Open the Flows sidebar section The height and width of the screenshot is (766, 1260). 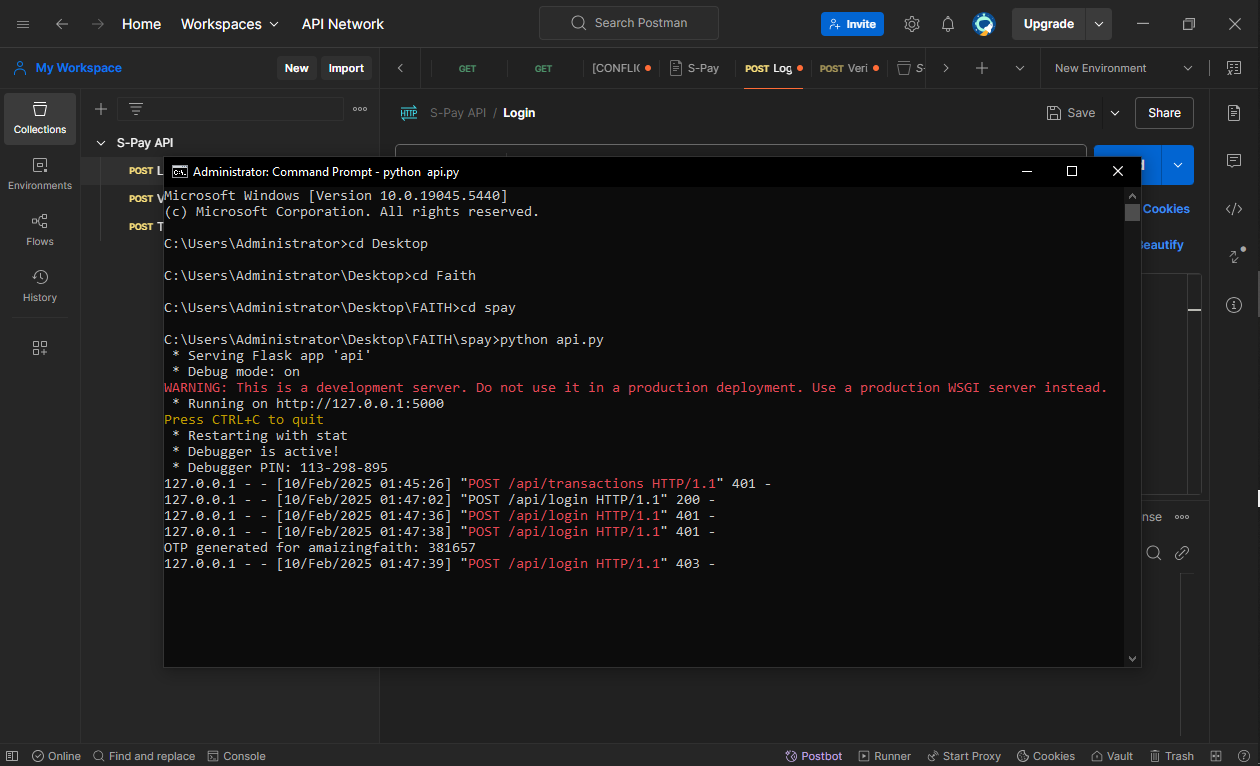coord(40,231)
